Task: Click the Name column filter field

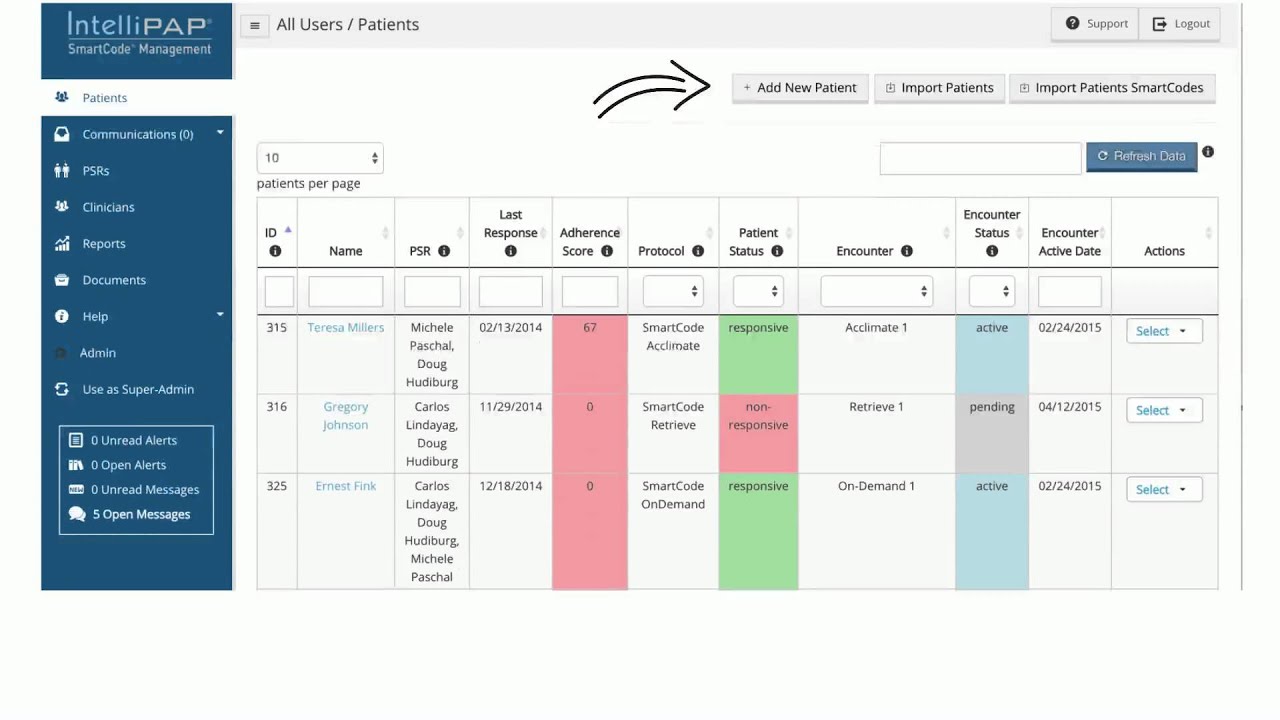Action: (x=346, y=291)
